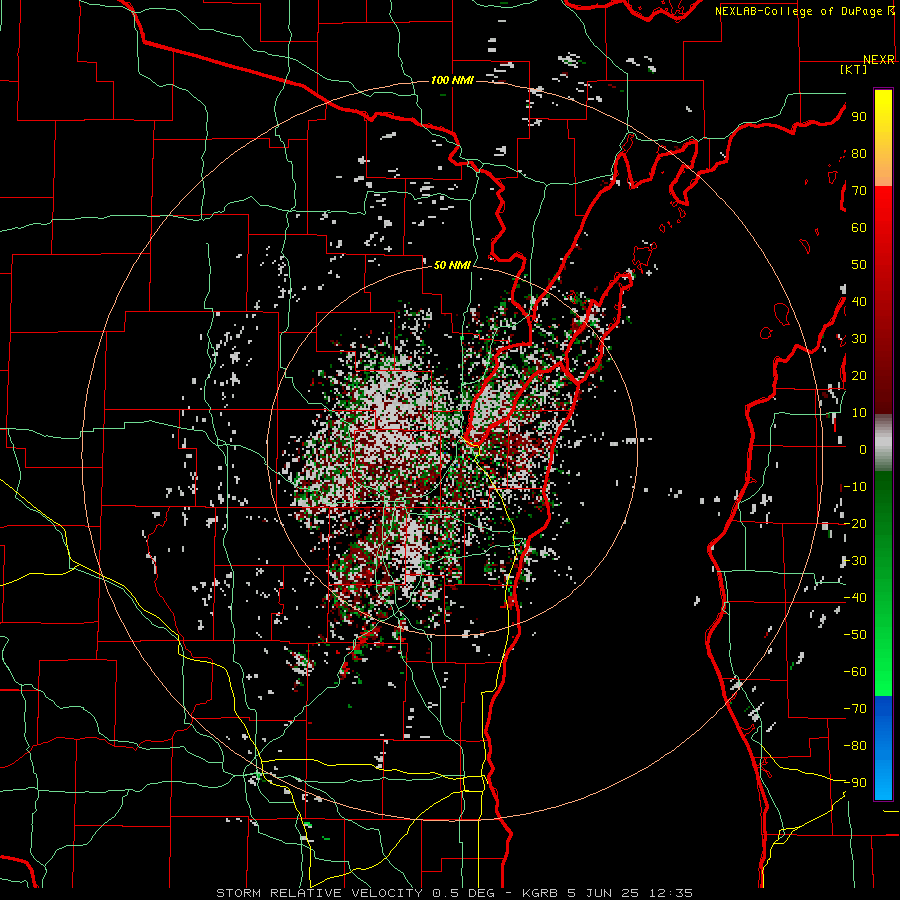The width and height of the screenshot is (900, 900).
Task: Click the -30 value on velocity scale
Action: click(x=855, y=561)
